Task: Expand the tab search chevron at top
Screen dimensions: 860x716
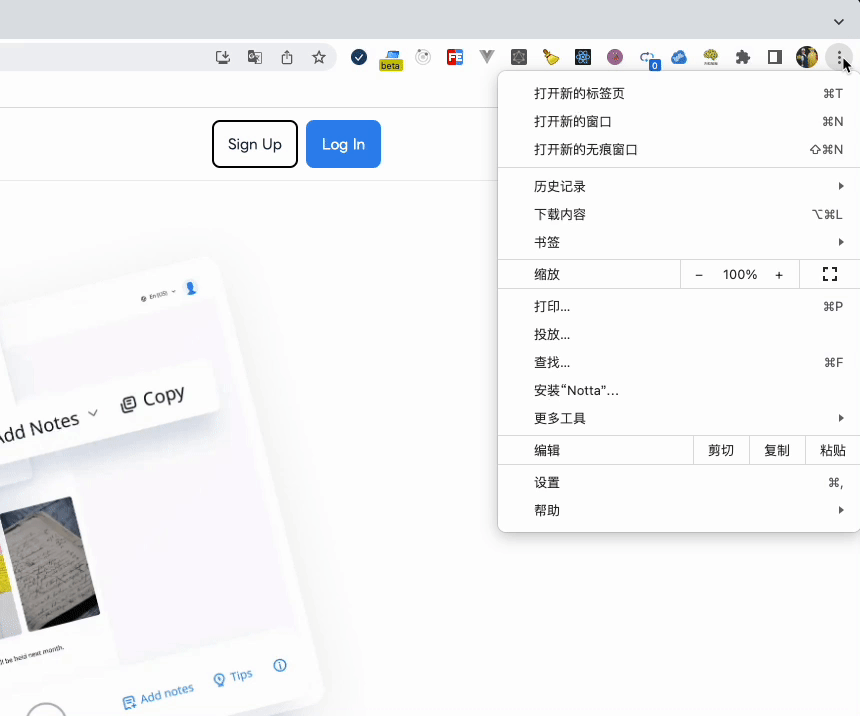Action: [x=839, y=22]
